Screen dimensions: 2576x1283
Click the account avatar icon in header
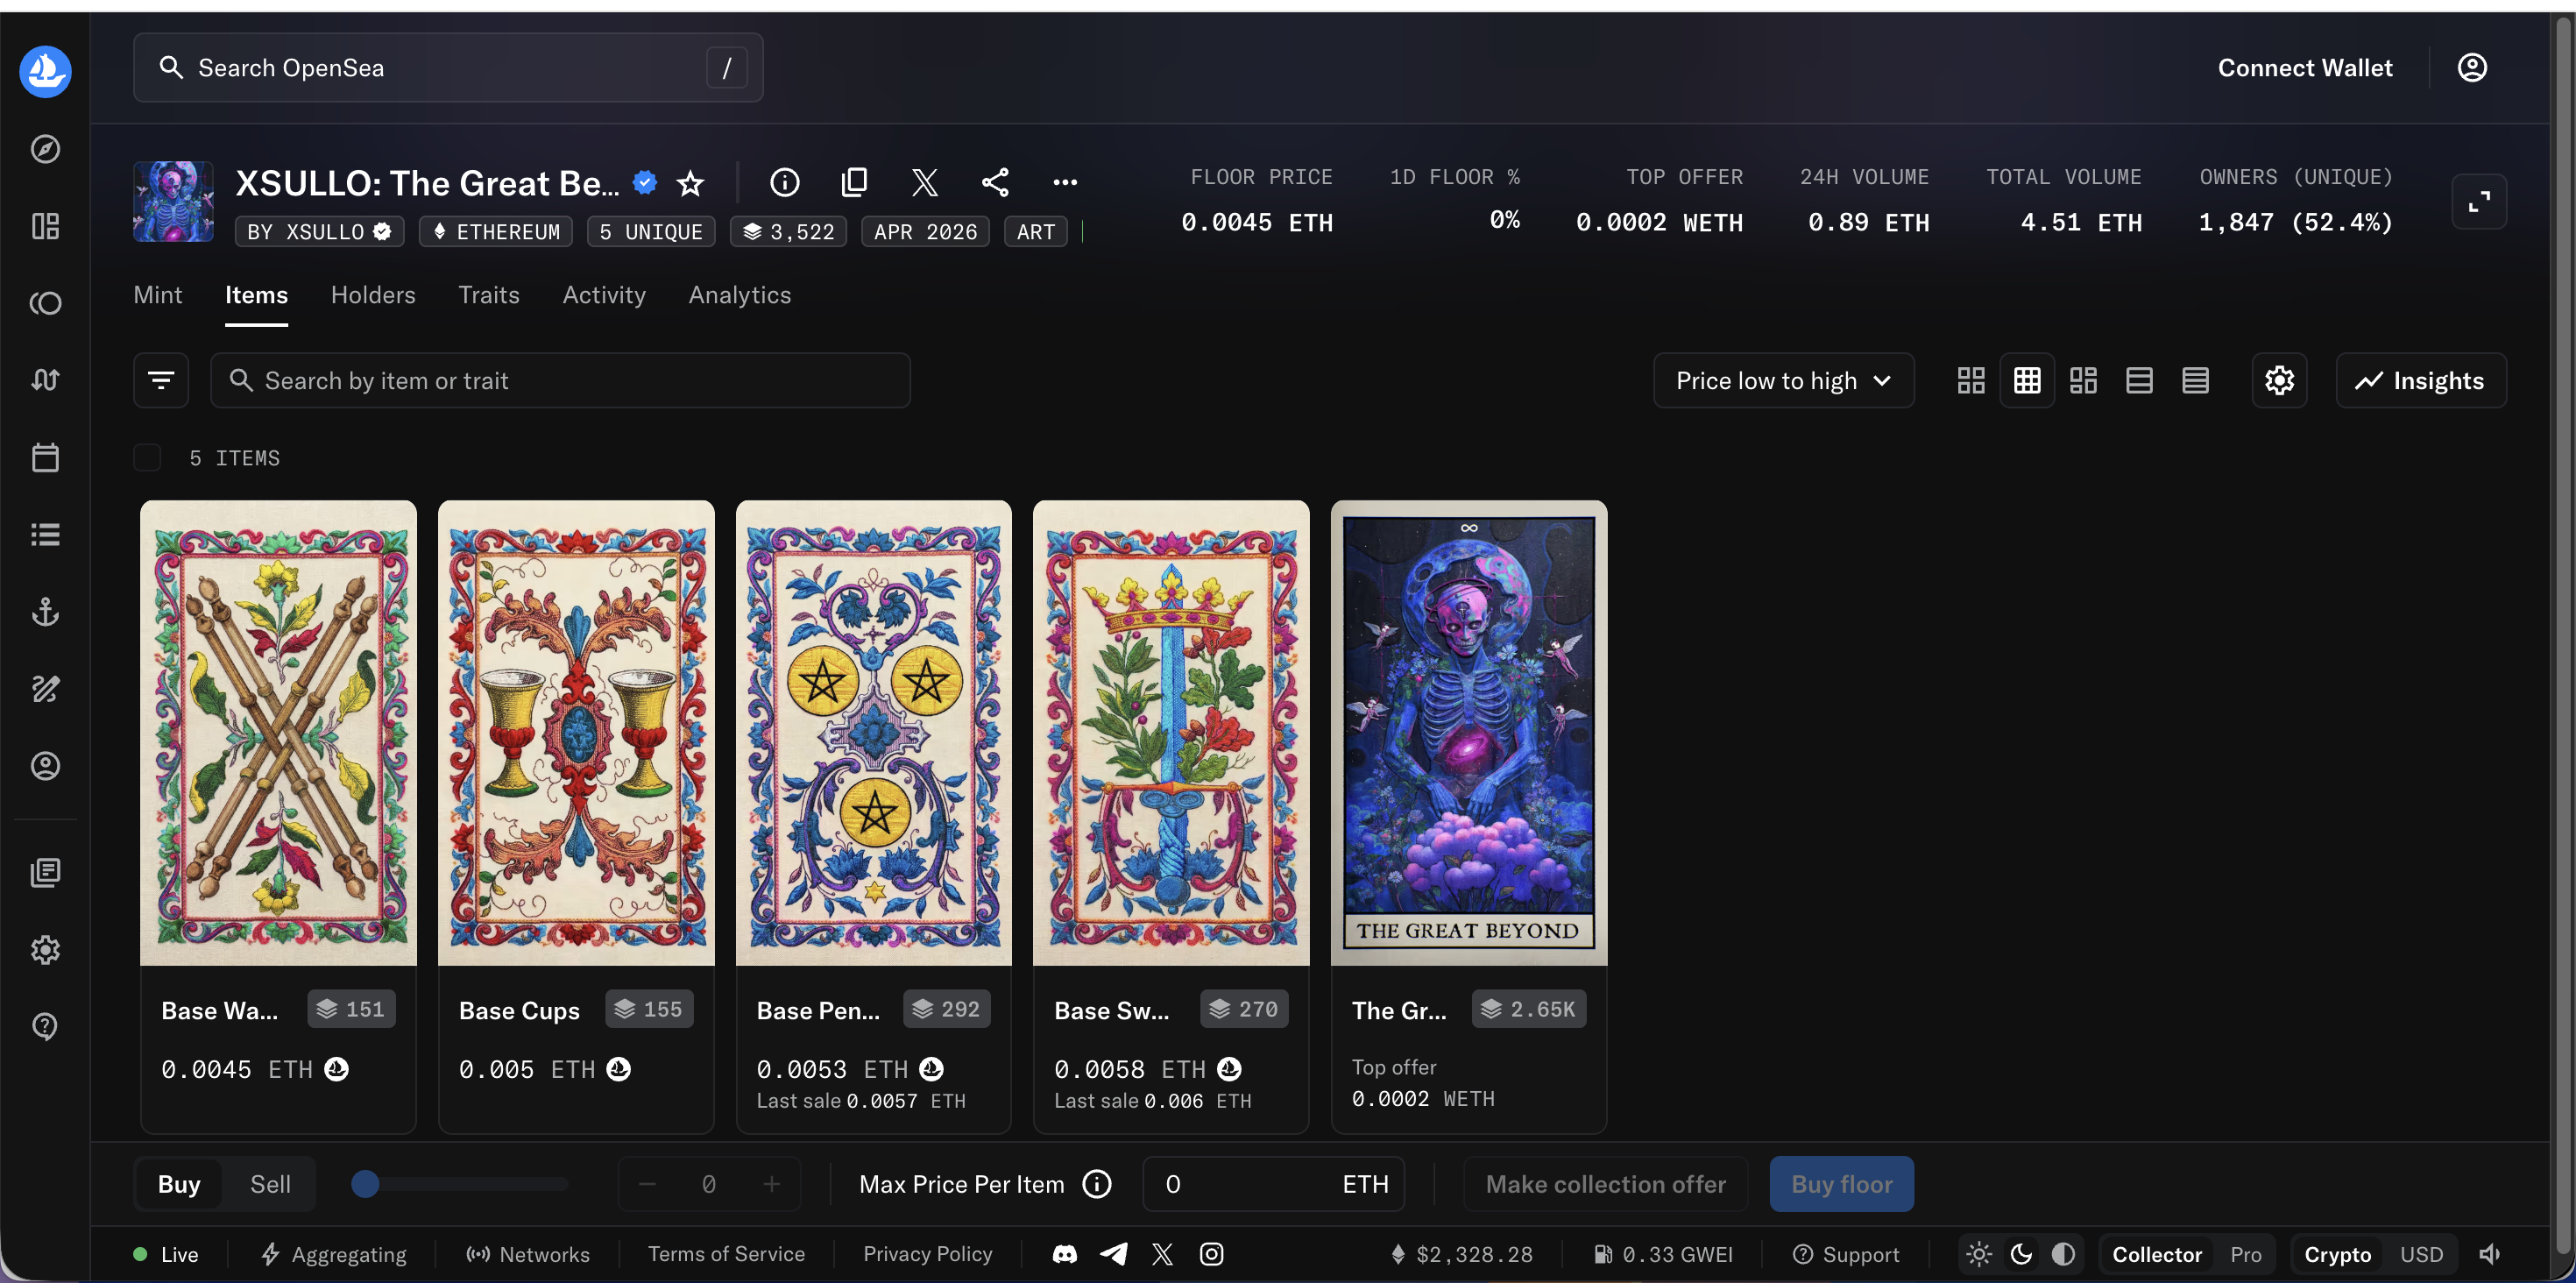[2471, 67]
